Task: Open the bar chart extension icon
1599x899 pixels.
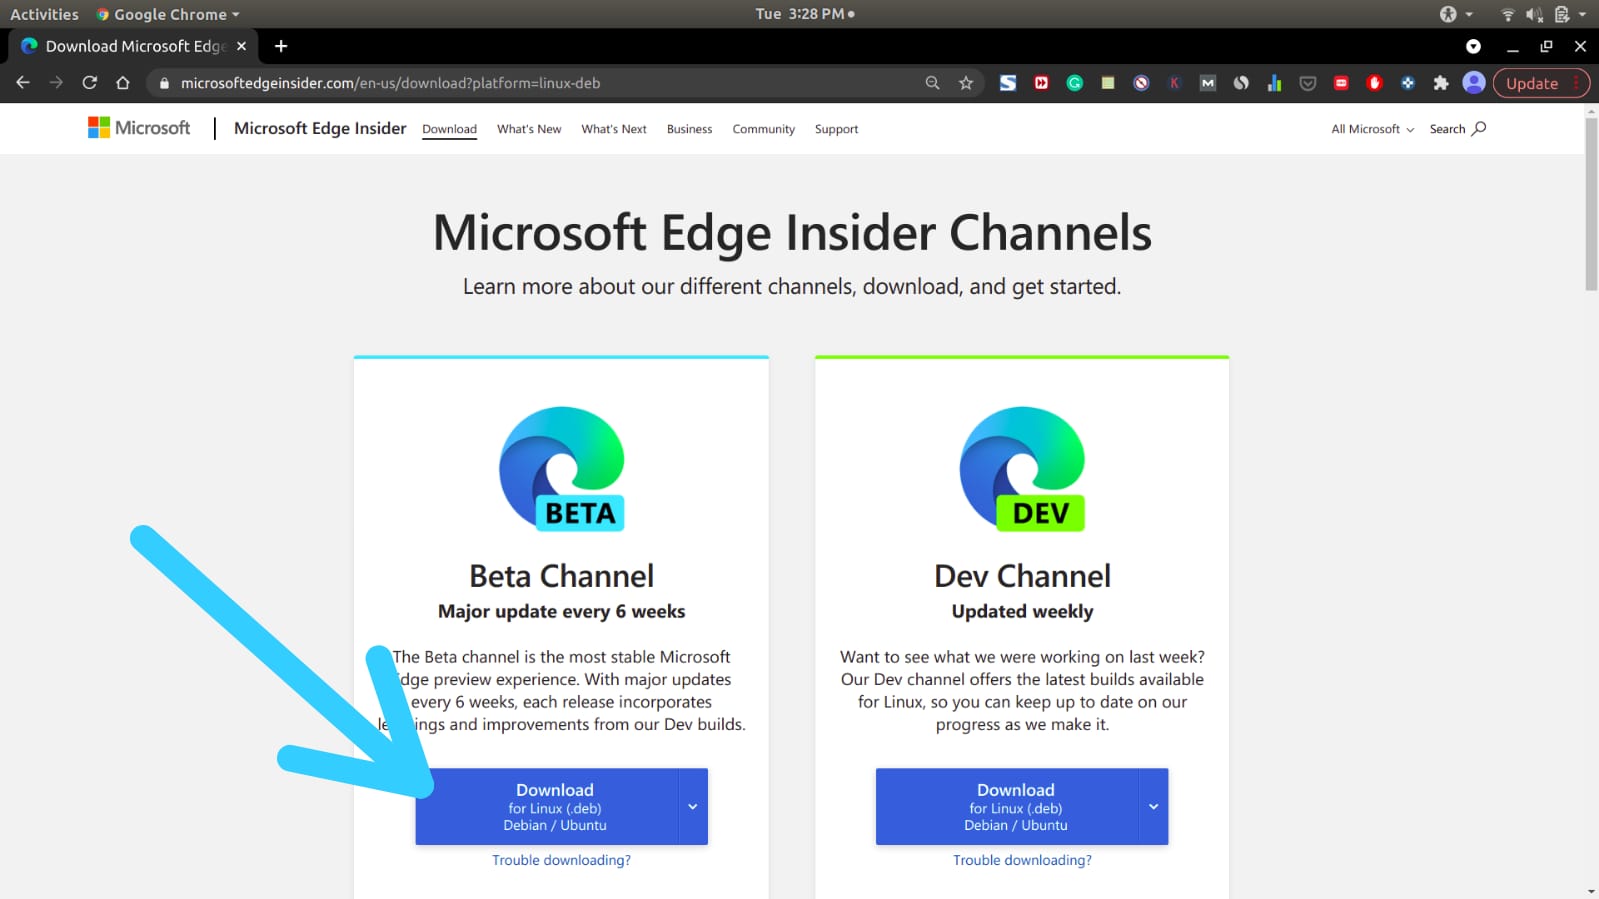Action: tap(1274, 83)
